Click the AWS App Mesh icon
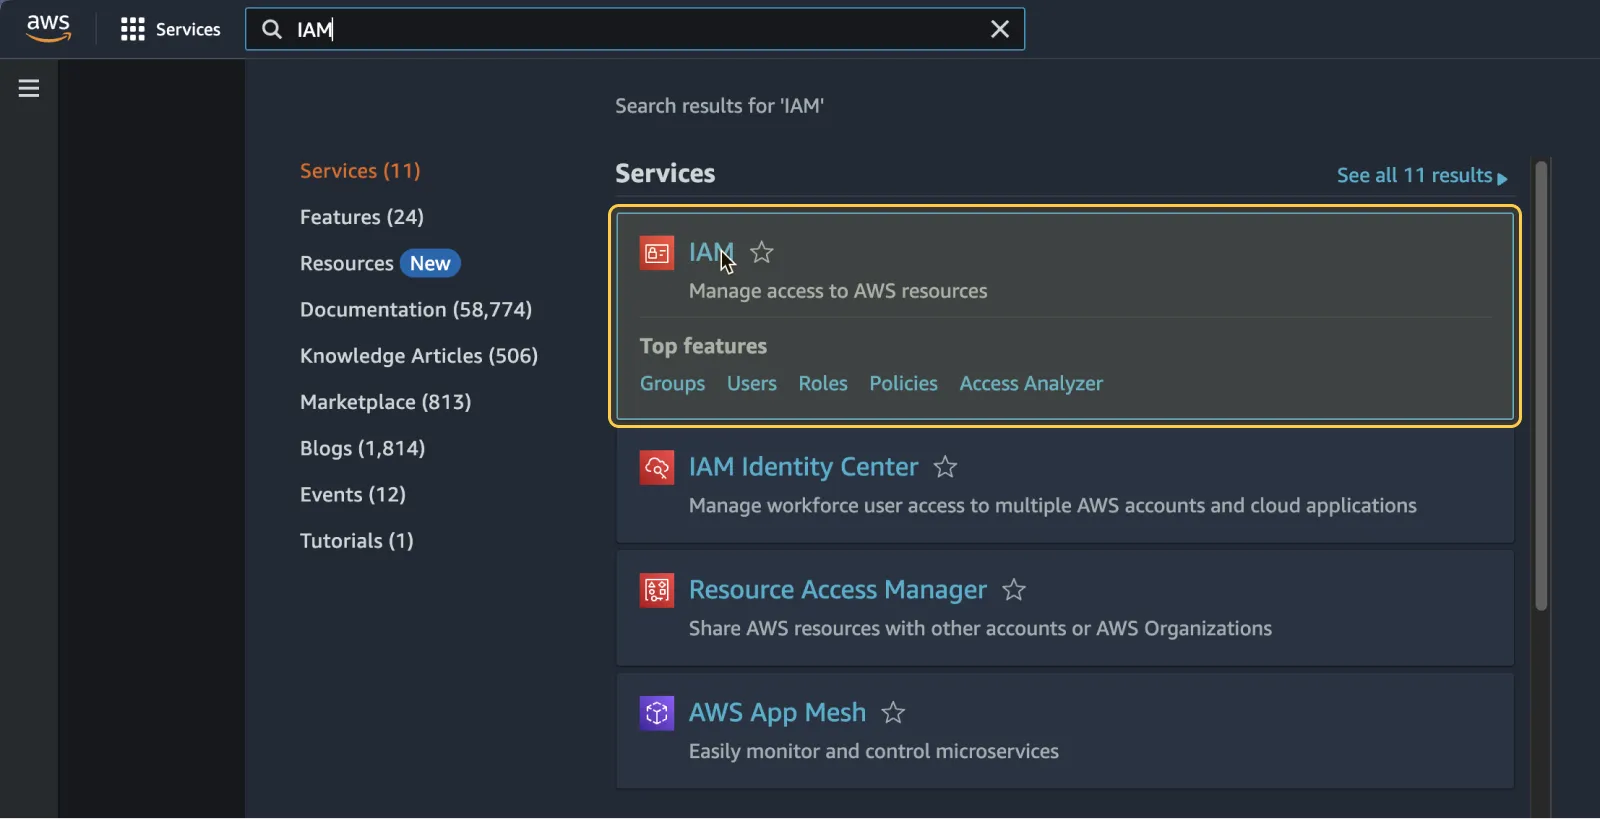Image resolution: width=1600 pixels, height=819 pixels. (657, 713)
